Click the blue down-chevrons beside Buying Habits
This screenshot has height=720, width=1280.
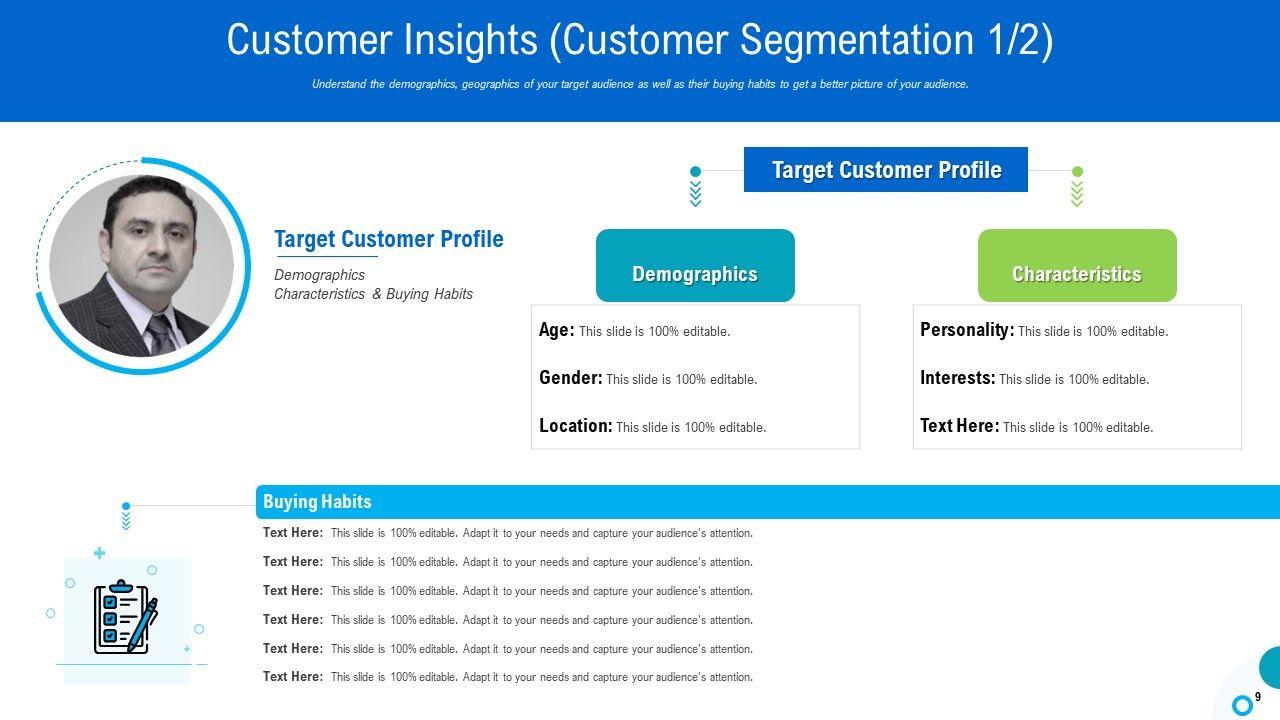(126, 522)
